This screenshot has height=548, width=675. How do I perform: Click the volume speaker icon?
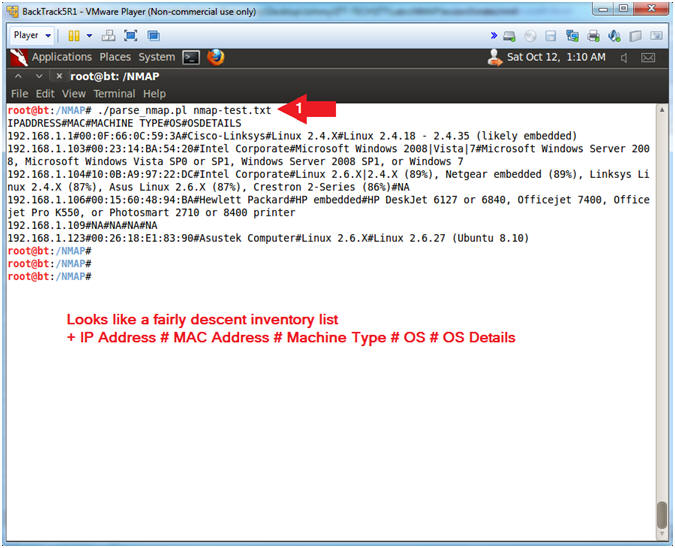[x=624, y=58]
